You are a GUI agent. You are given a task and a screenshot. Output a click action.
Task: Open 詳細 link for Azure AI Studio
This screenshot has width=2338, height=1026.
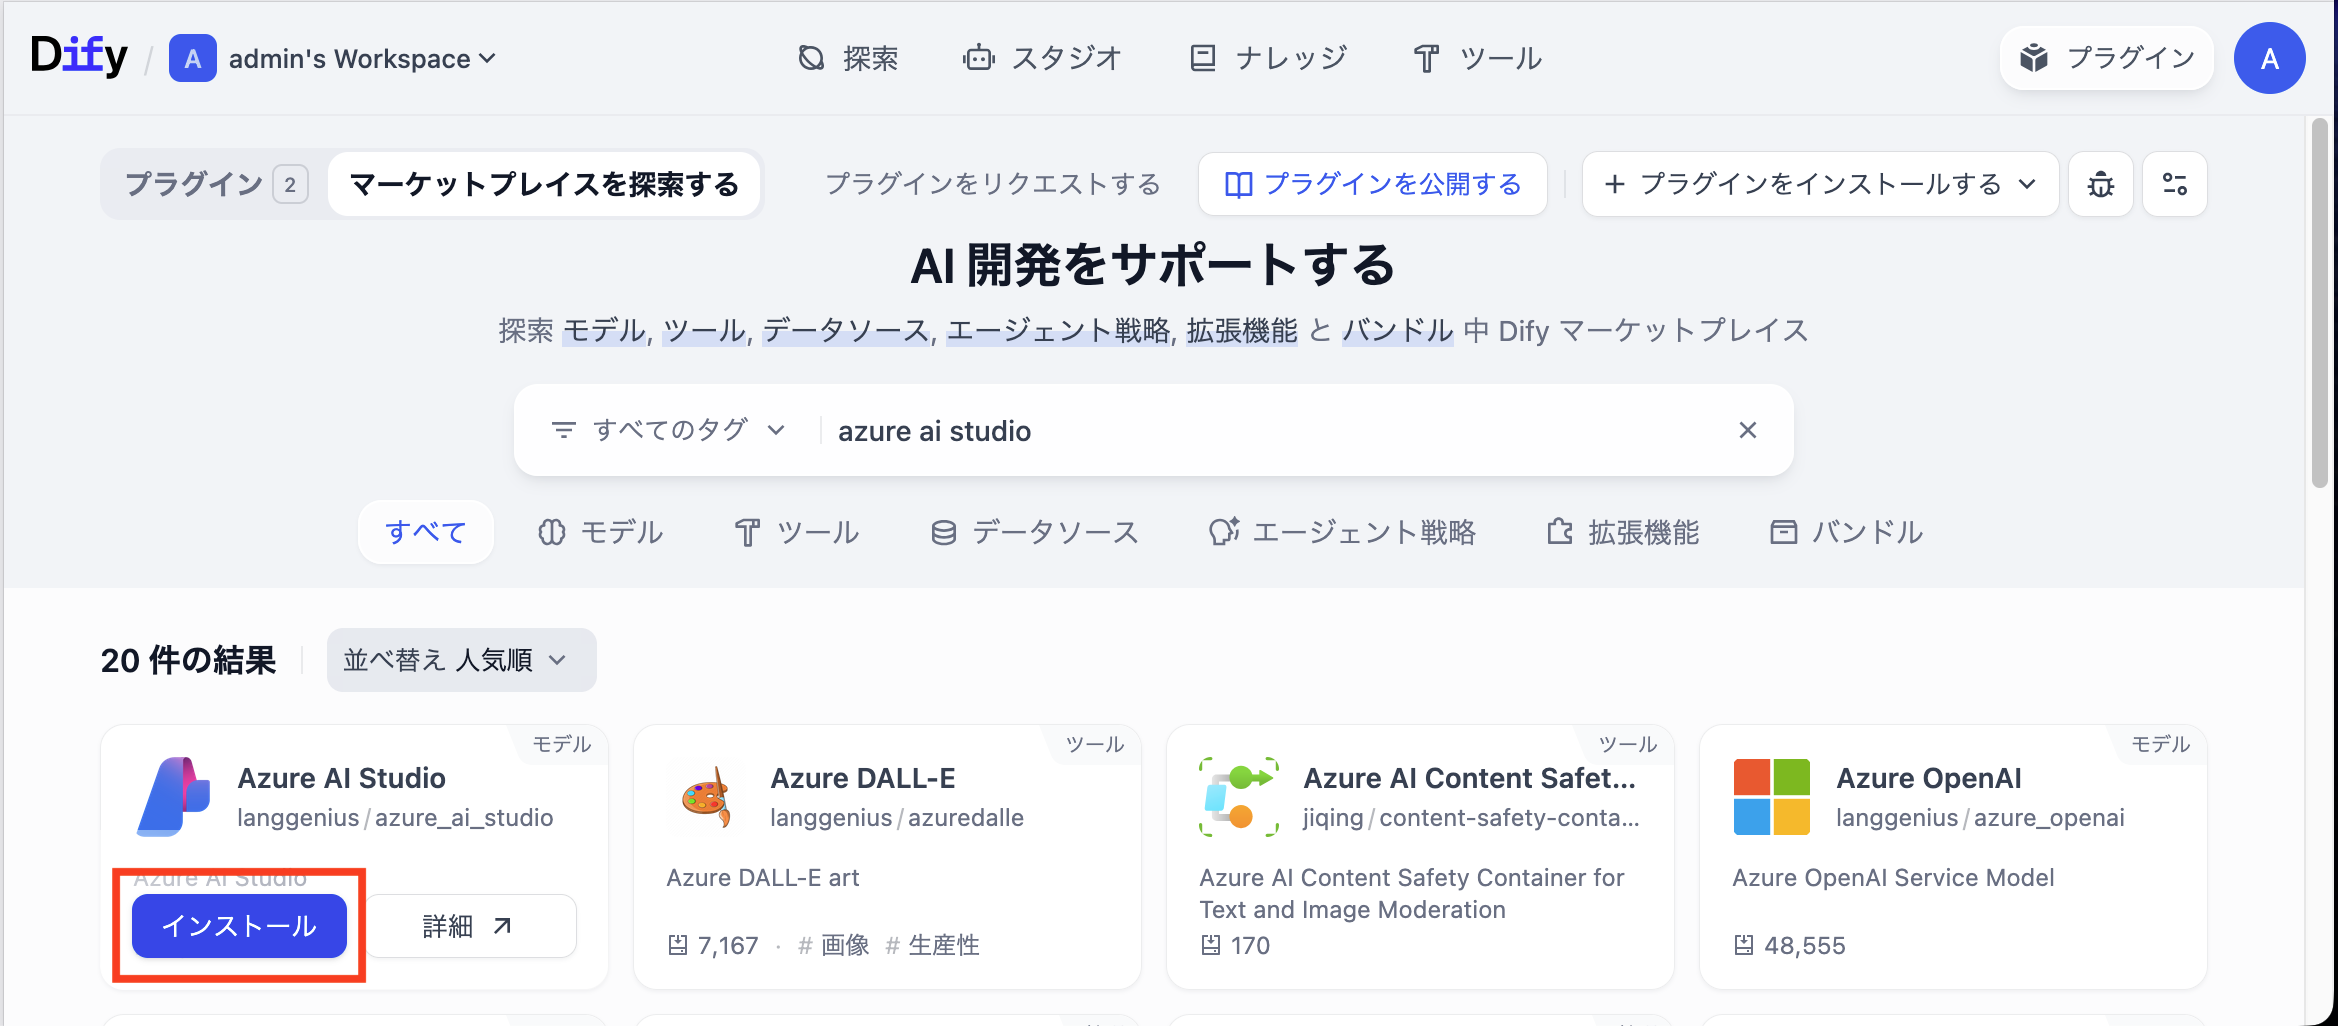468,926
